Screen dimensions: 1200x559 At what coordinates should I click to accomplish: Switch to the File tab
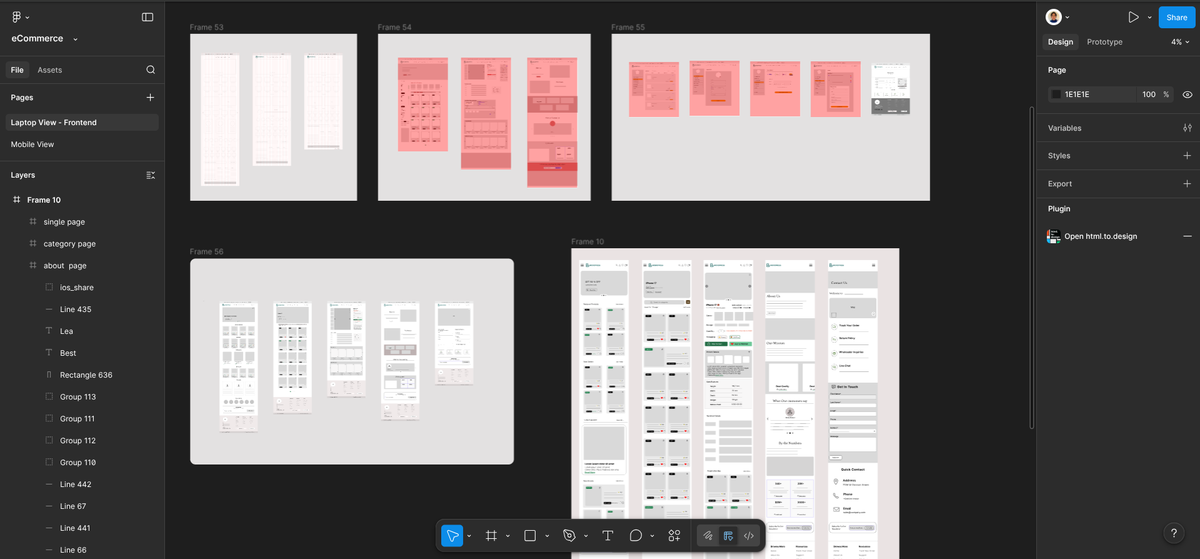coord(17,70)
